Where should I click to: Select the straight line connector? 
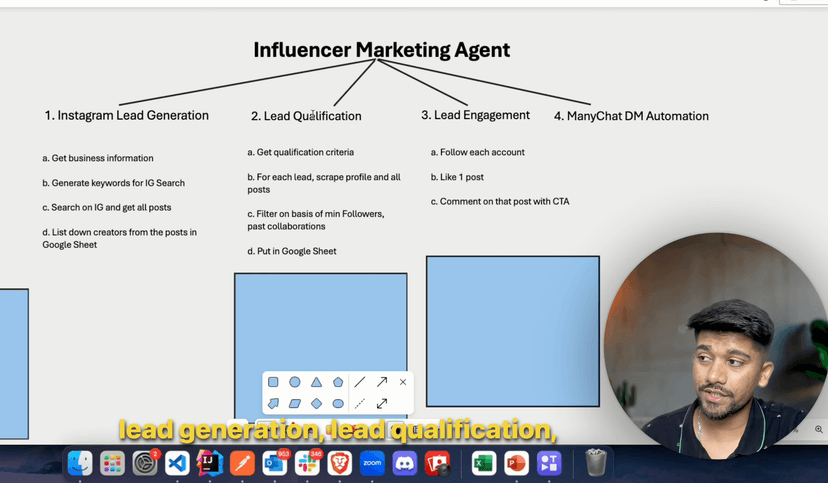click(360, 382)
